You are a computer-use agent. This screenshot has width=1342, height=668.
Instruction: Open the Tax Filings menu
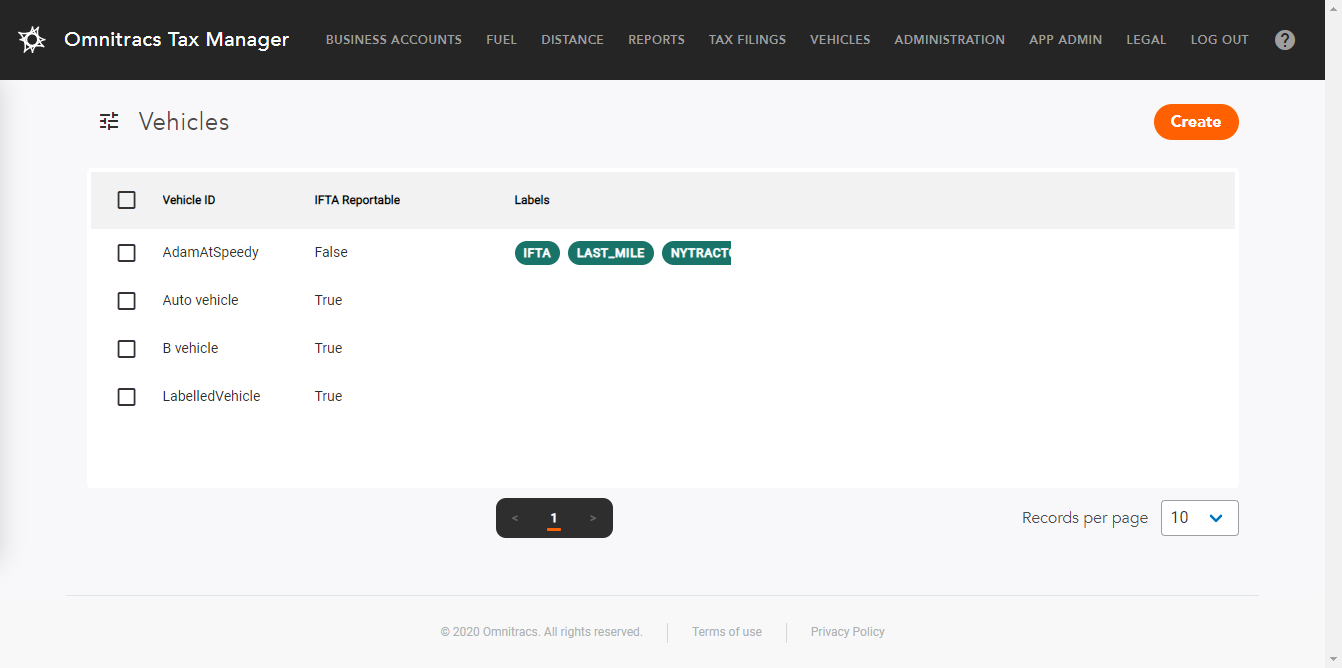(x=747, y=40)
